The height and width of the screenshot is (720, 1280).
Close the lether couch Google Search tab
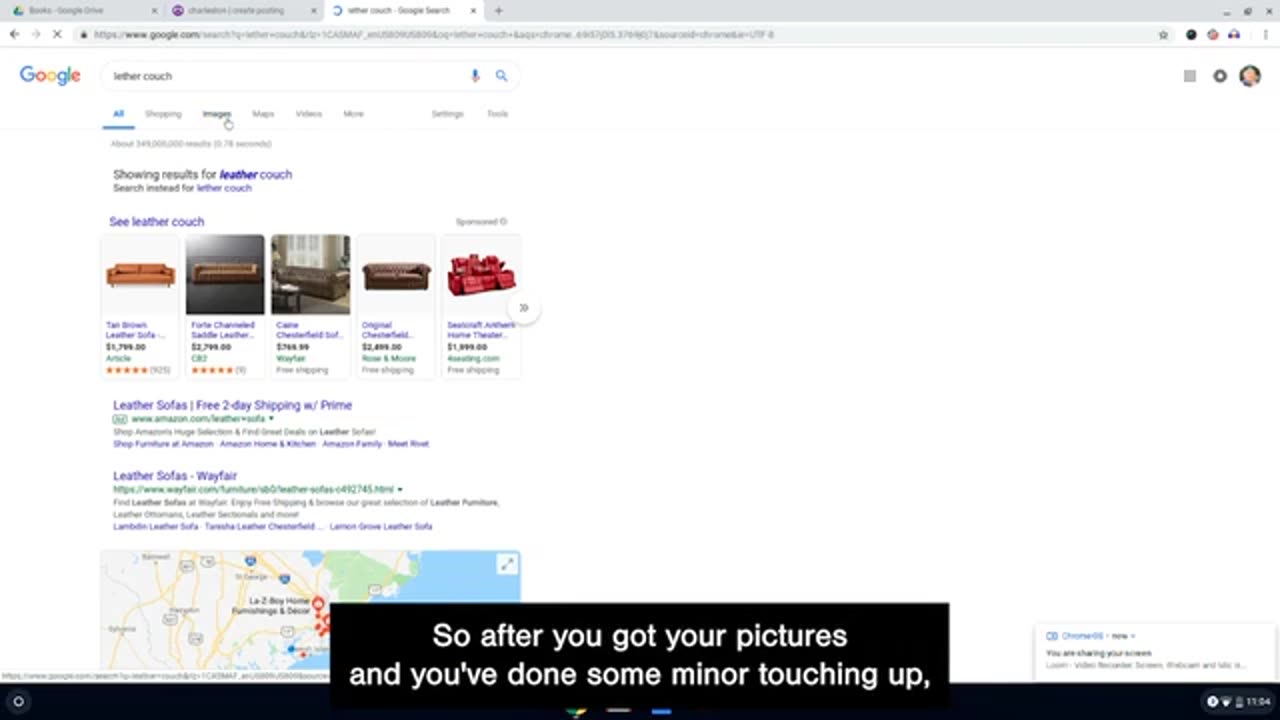point(472,10)
